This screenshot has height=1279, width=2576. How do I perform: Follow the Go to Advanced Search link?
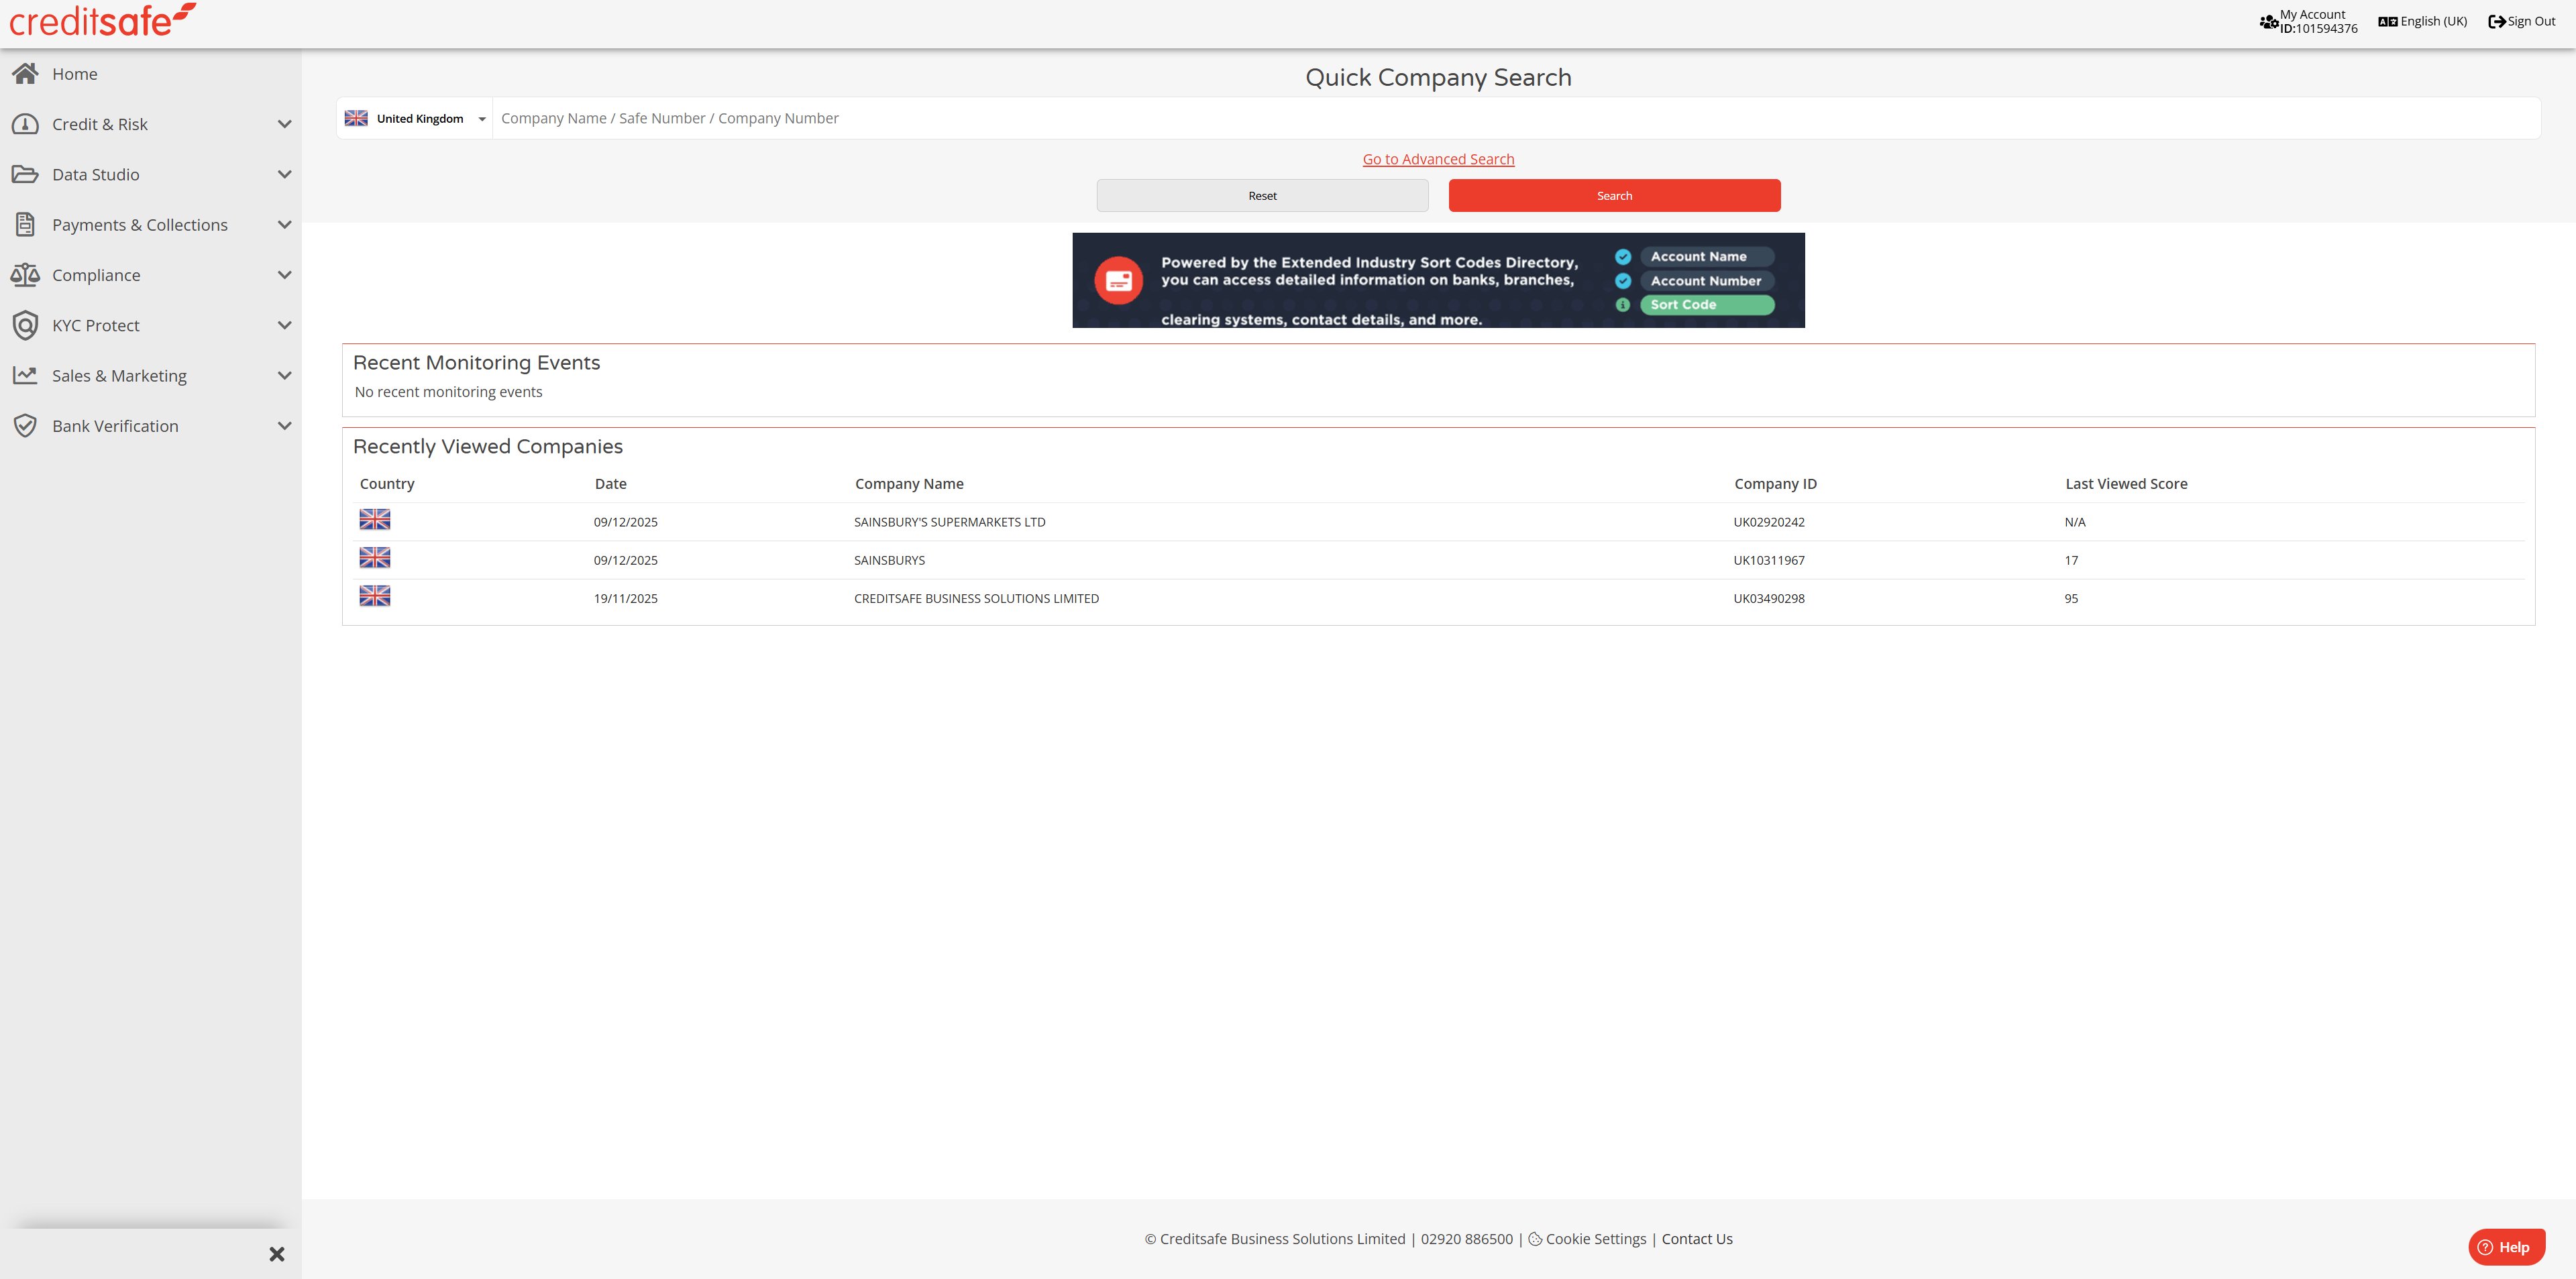[1438, 160]
